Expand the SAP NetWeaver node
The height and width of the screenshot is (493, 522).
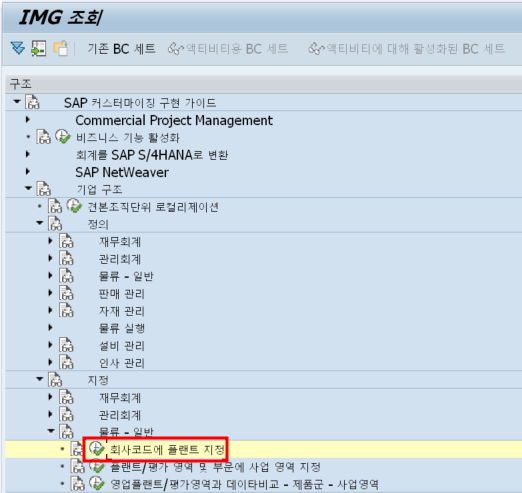click(28, 171)
